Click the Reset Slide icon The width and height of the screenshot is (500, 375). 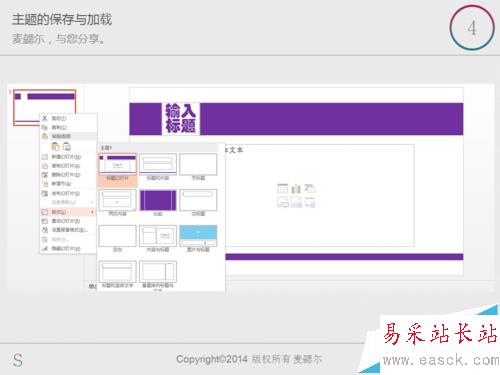[x=45, y=221]
